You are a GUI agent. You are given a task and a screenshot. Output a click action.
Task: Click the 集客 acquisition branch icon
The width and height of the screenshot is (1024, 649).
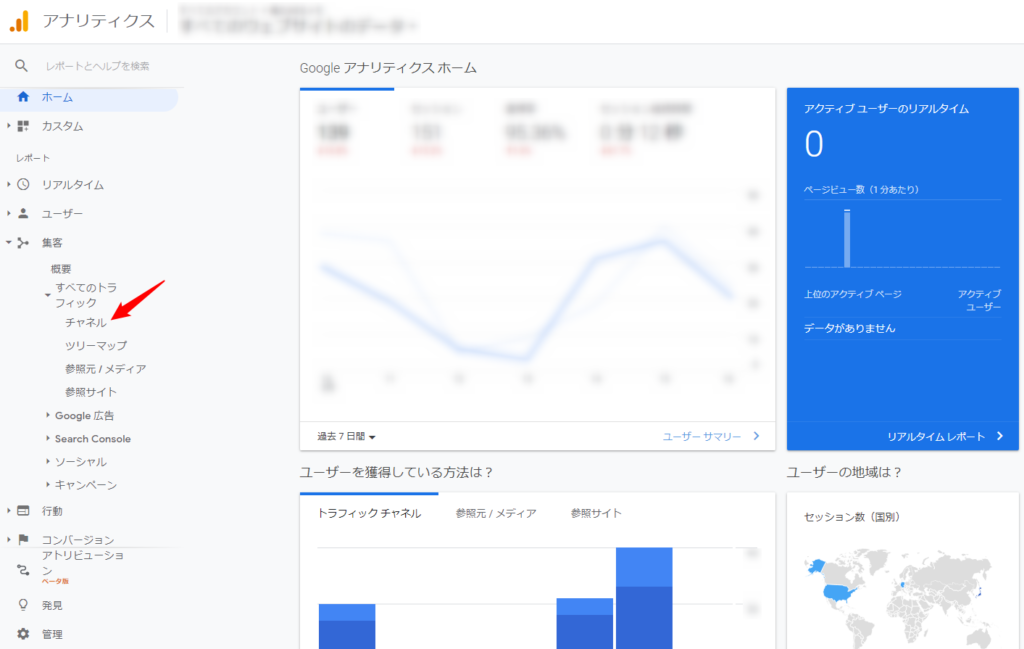click(x=23, y=243)
